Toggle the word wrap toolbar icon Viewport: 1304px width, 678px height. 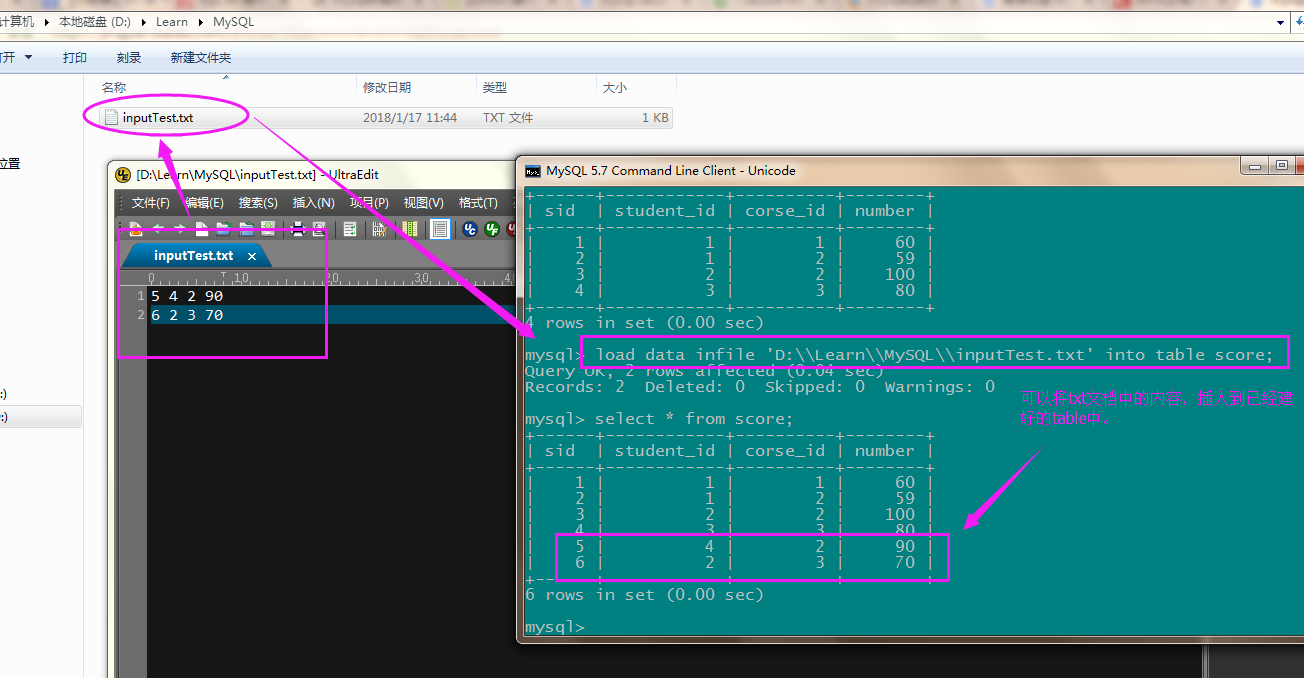(x=350, y=229)
